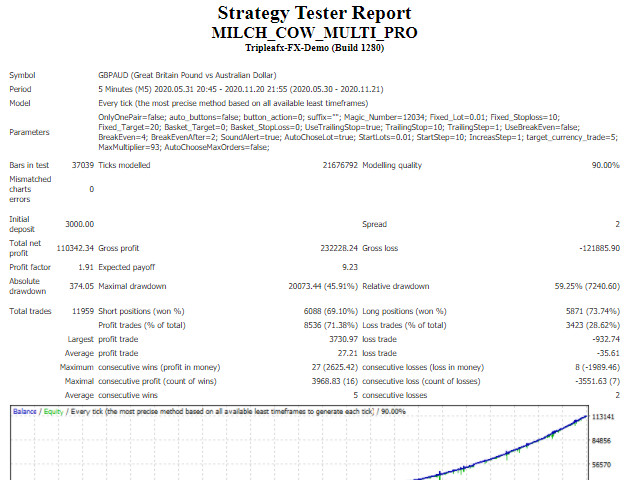This screenshot has height=480, width=640.
Task: Select the Long positions value 5871 (73.74%)
Action: click(593, 311)
